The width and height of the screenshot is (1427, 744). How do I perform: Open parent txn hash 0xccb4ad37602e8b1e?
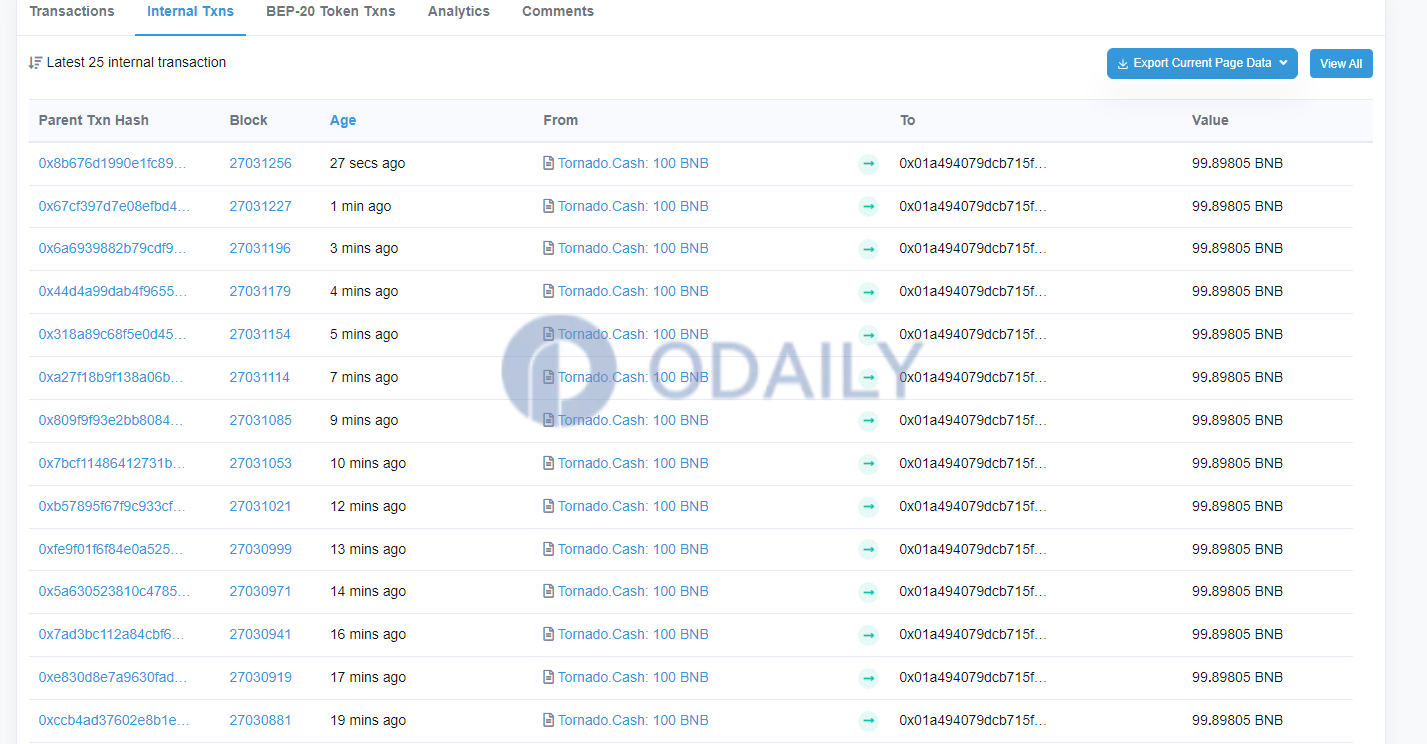point(112,720)
